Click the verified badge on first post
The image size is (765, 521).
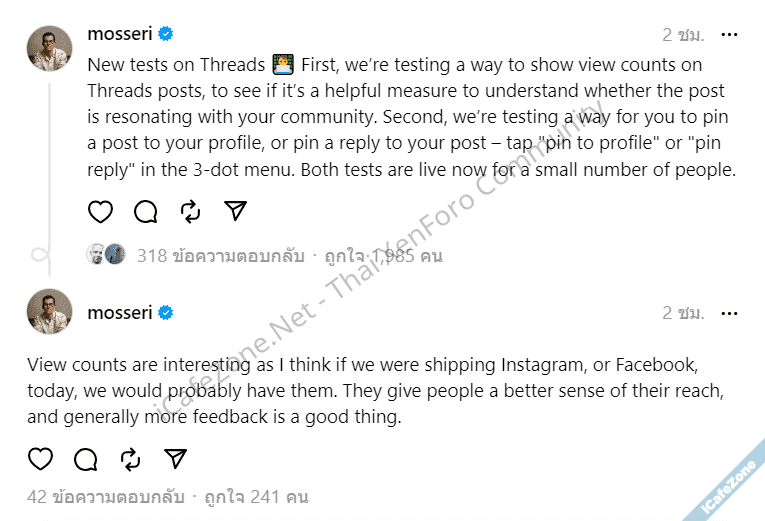[x=166, y=34]
